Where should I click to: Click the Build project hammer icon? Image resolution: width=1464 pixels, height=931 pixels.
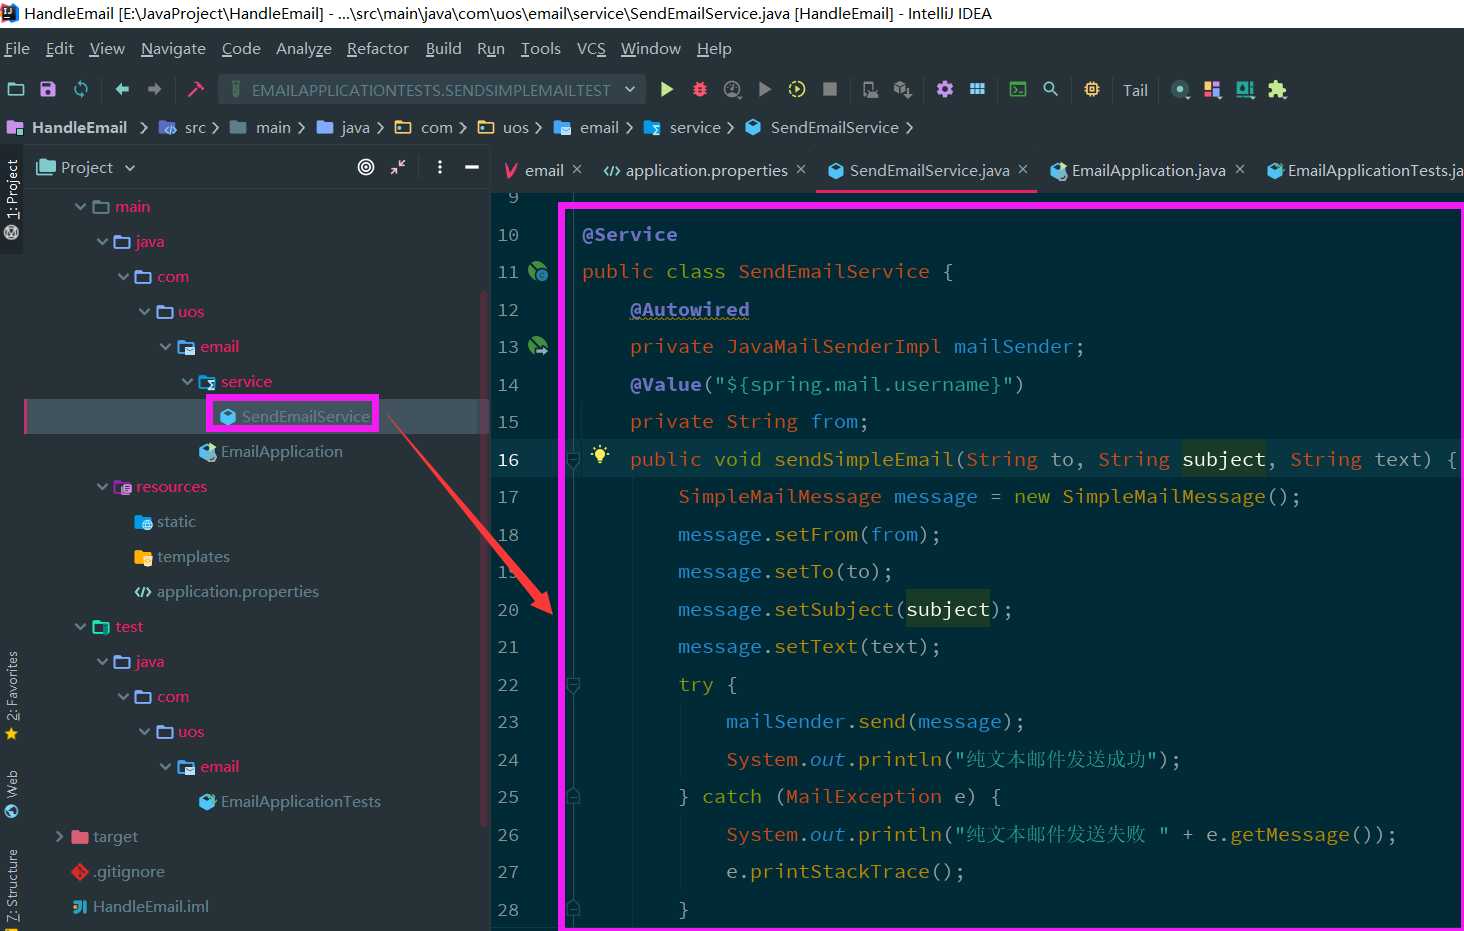(196, 89)
